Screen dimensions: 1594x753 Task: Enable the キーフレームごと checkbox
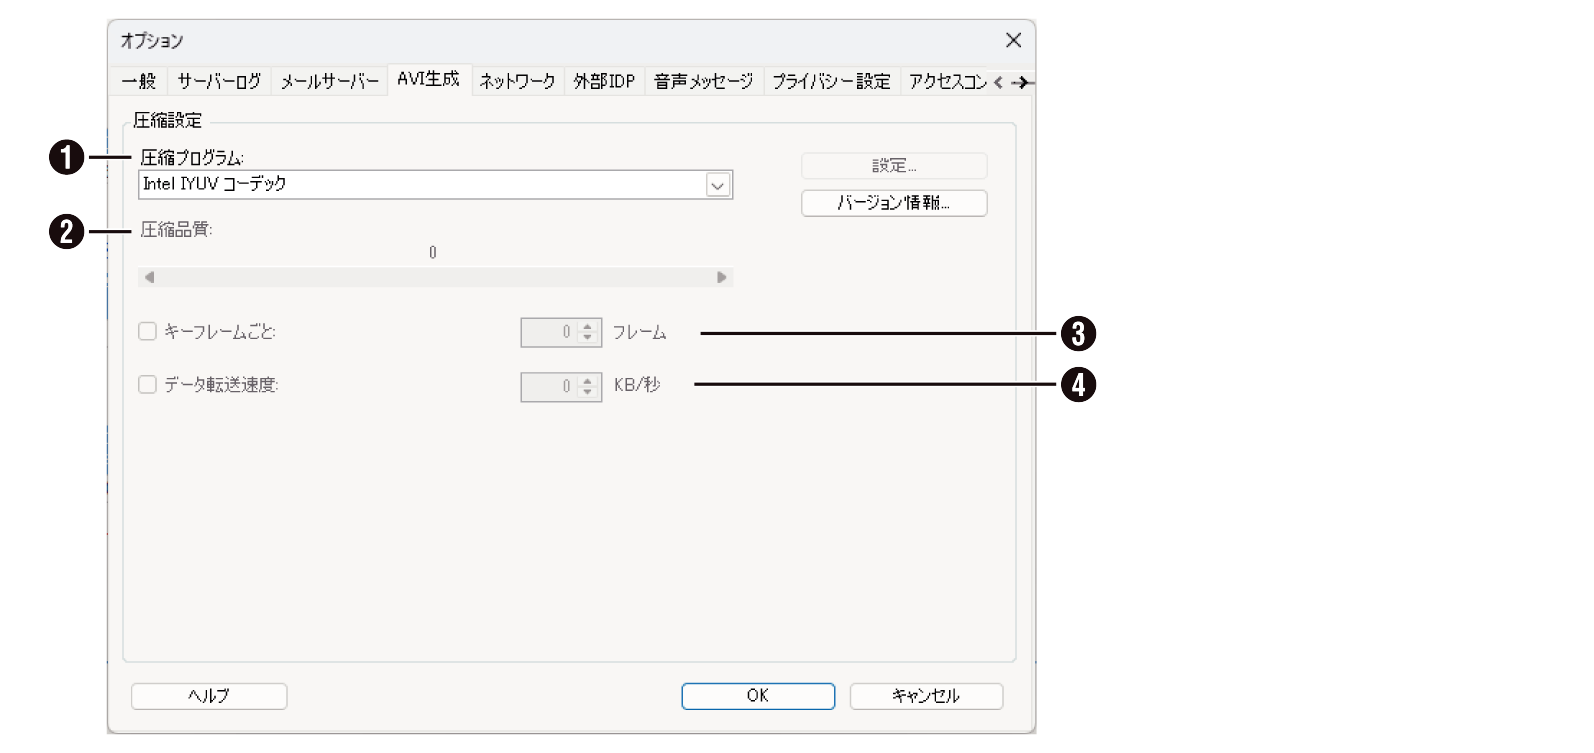pyautogui.click(x=148, y=332)
